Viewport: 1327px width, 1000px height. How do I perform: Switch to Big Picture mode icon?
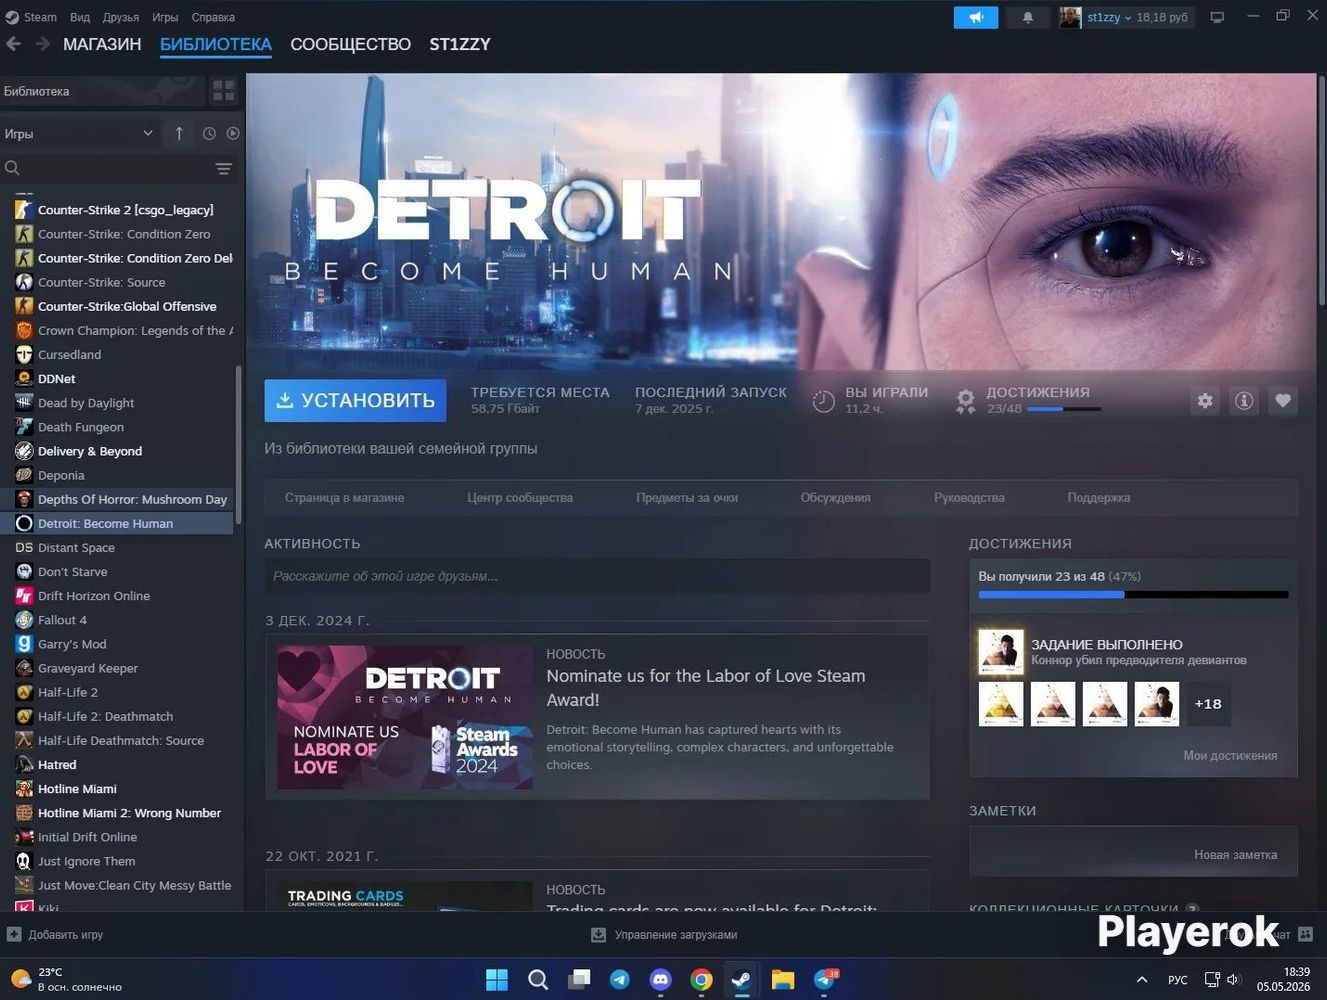[x=1217, y=17]
